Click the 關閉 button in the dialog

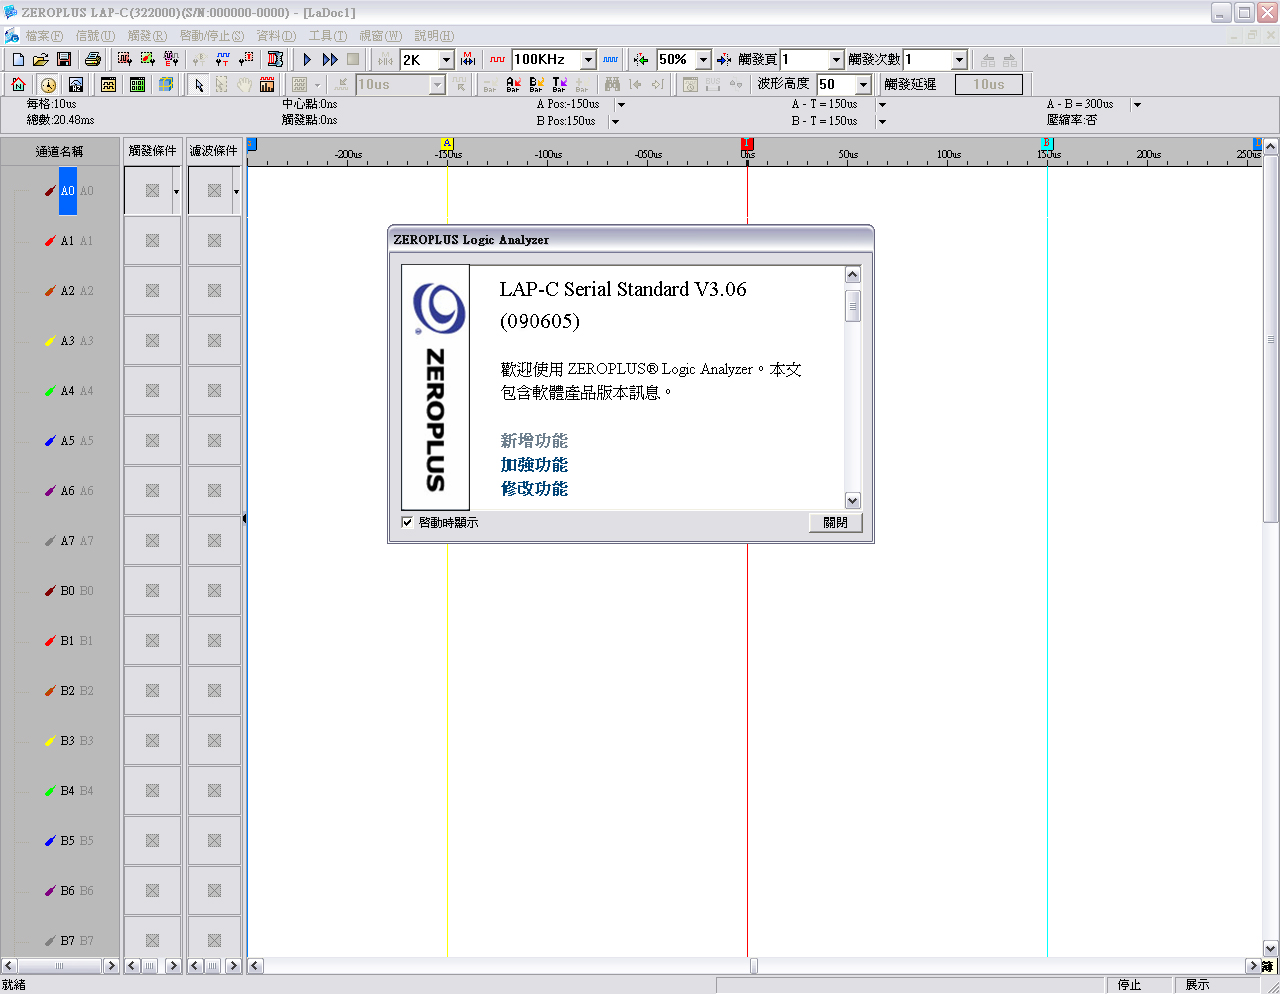836,522
